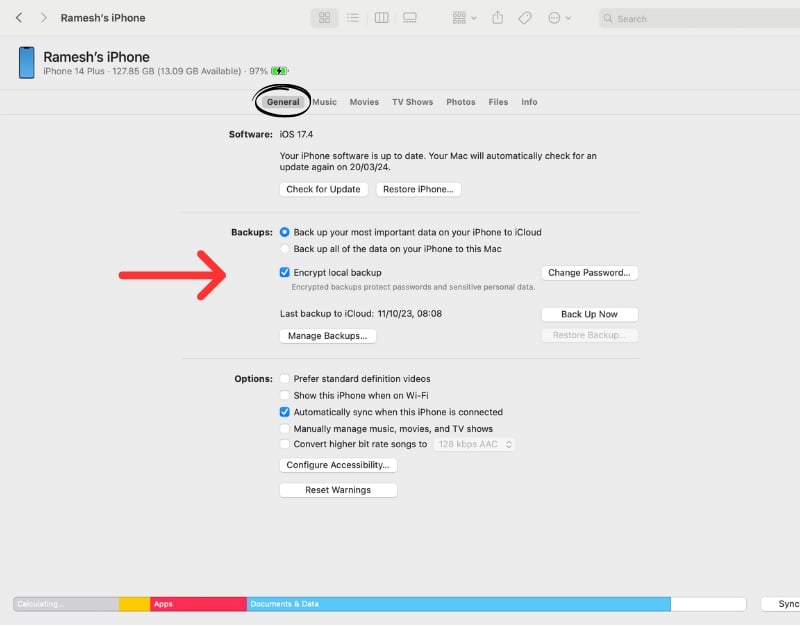
Task: Click the Restore Backup button
Action: click(x=589, y=335)
